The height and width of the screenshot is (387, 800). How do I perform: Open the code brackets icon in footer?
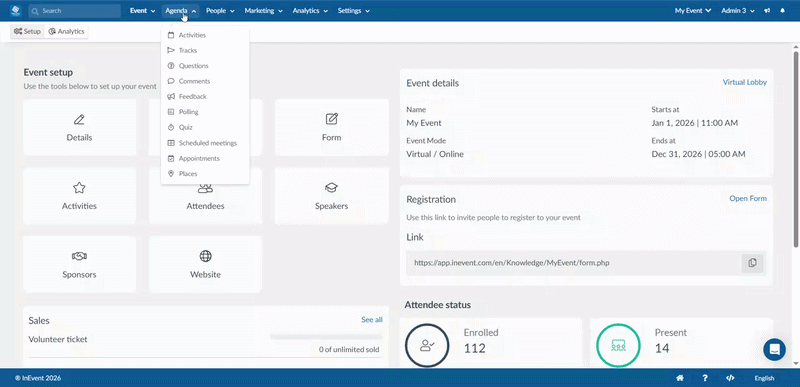[x=730, y=378]
